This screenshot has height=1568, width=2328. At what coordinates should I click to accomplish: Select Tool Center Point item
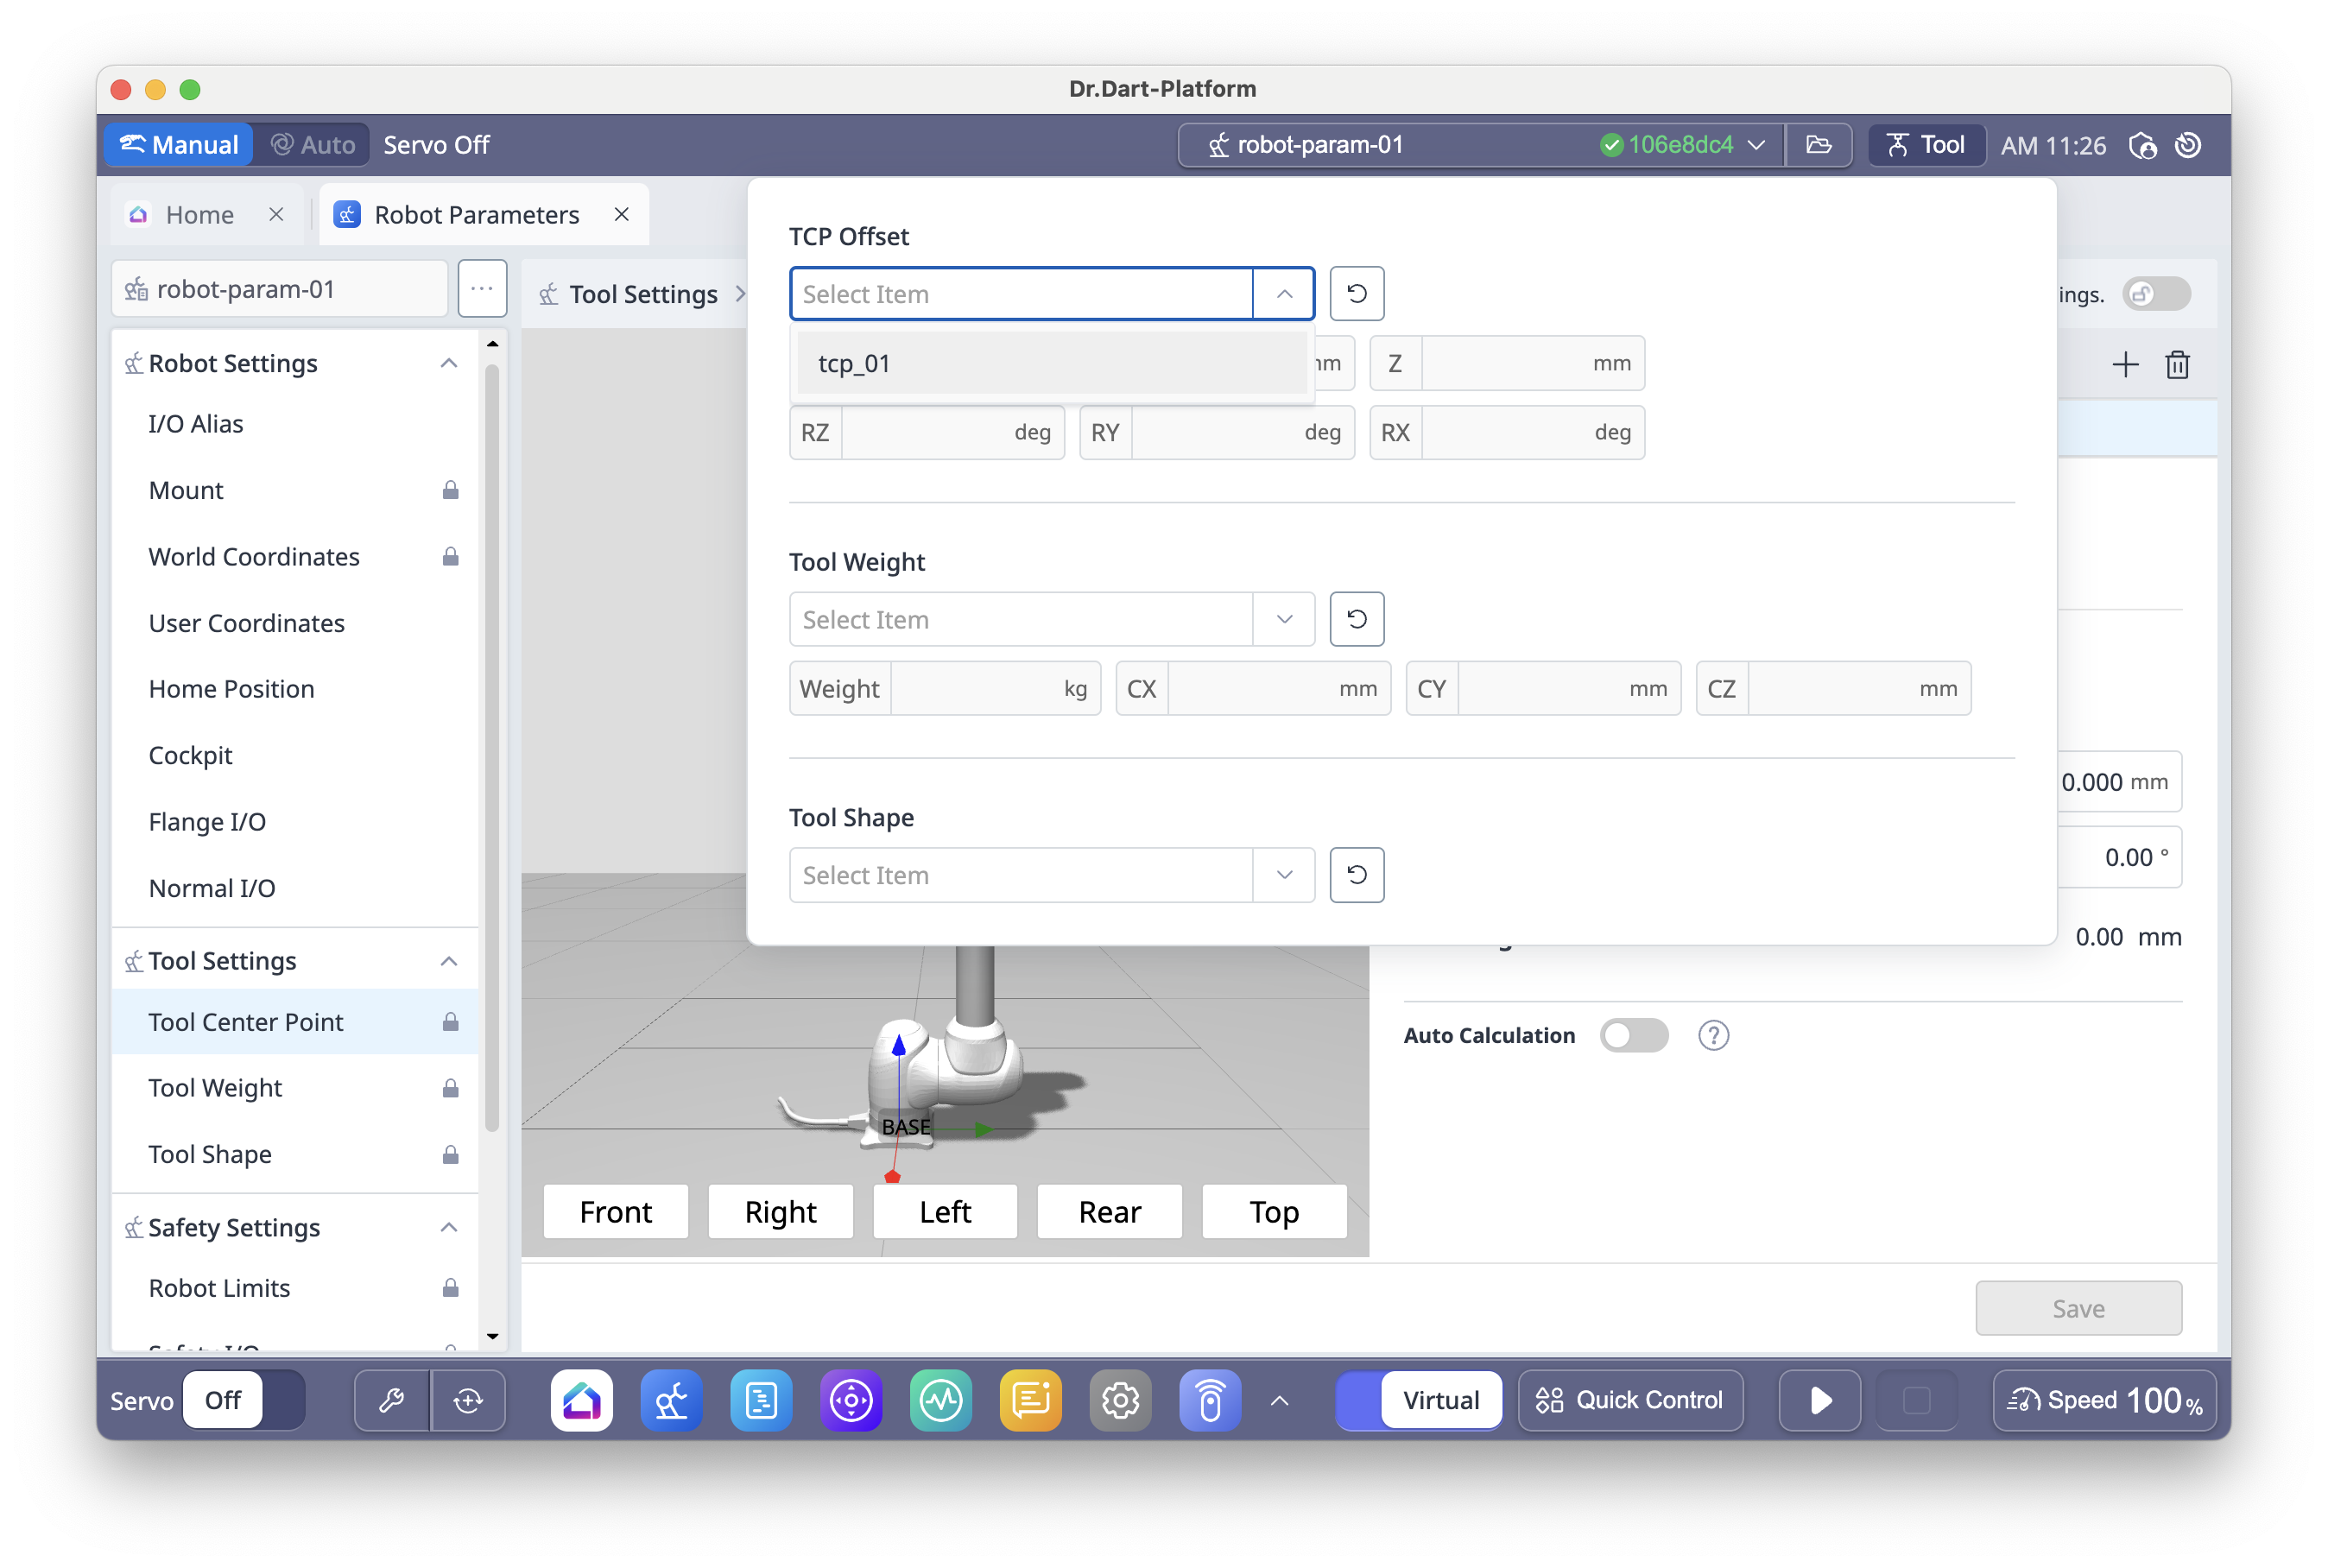coord(295,1021)
